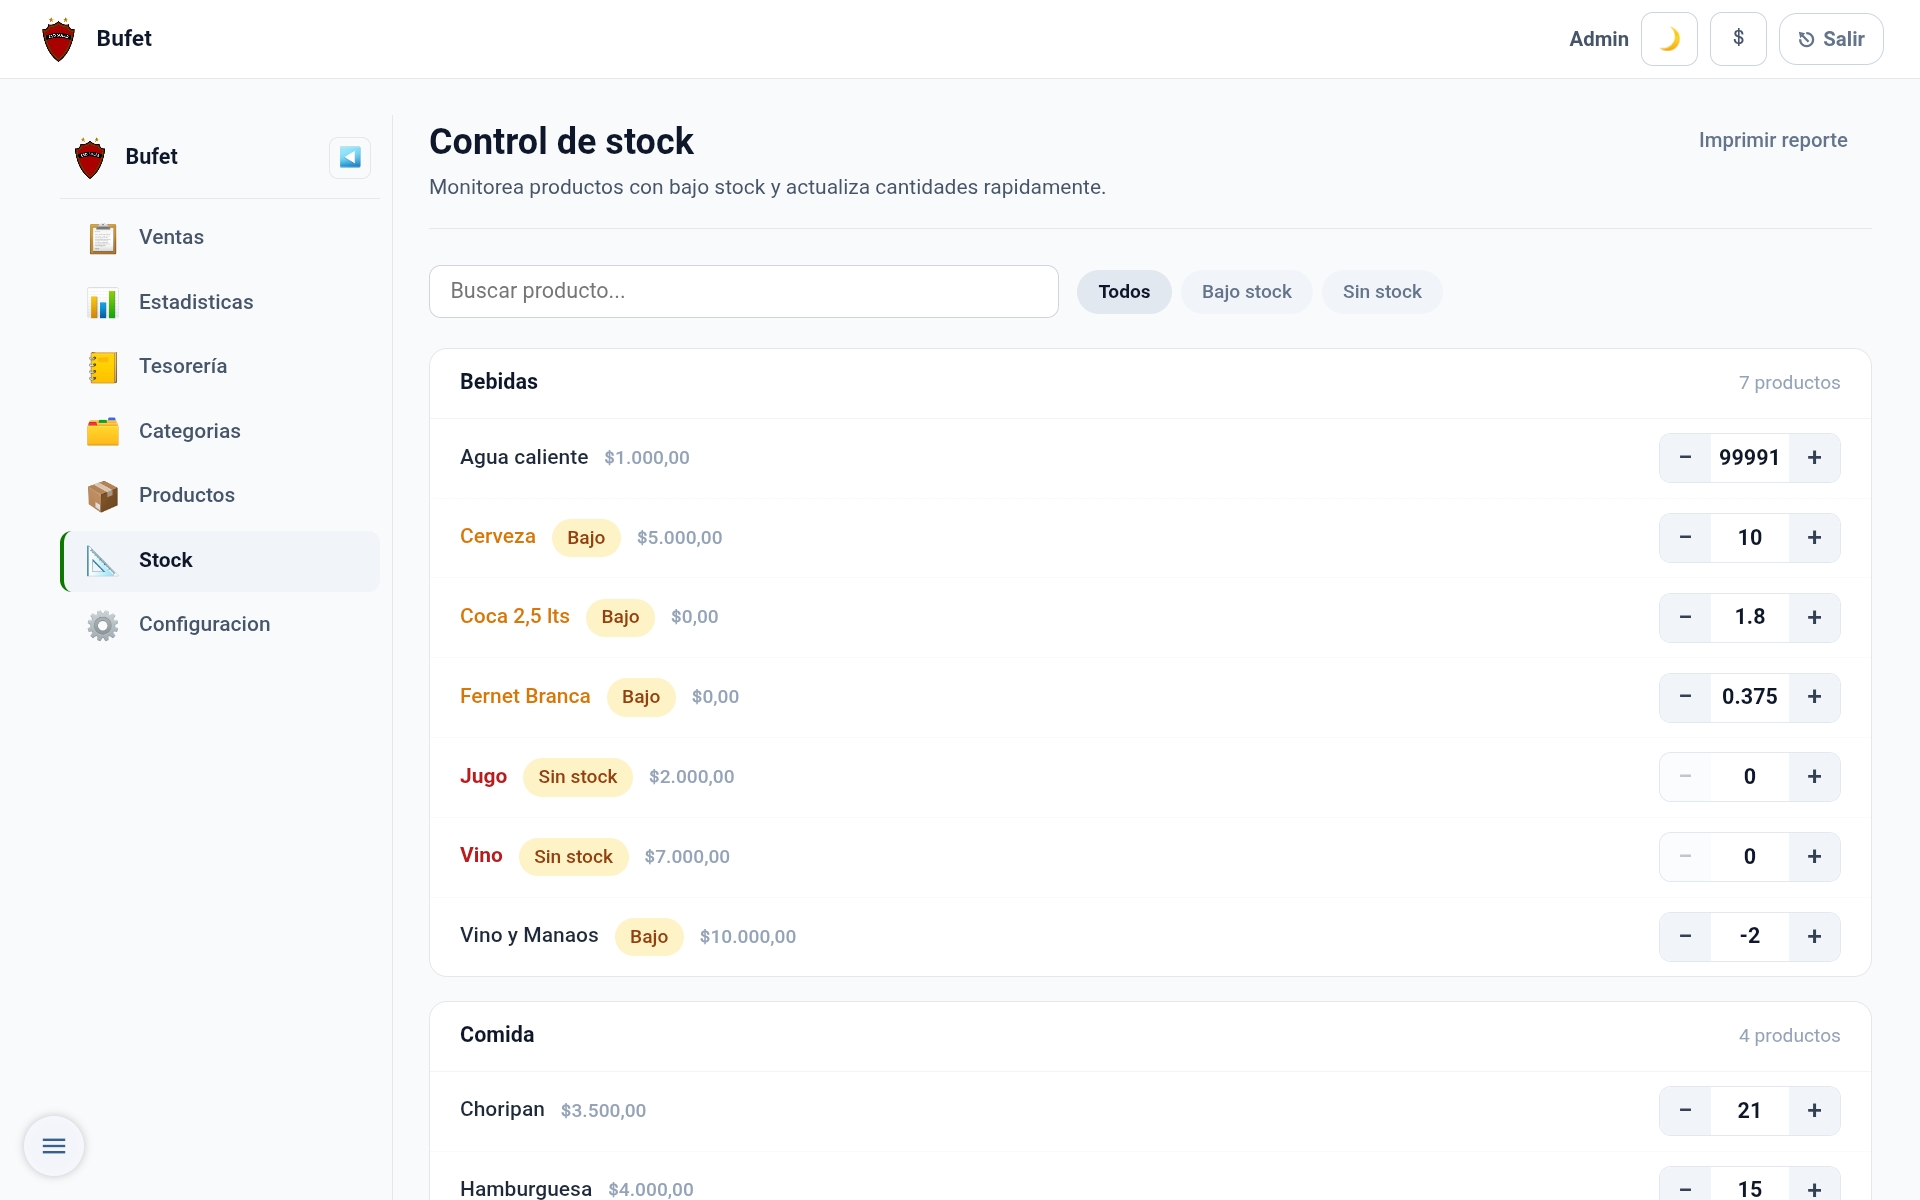This screenshot has width=1920, height=1200.
Task: Click the Jugo Sin stock badge
Action: (578, 777)
